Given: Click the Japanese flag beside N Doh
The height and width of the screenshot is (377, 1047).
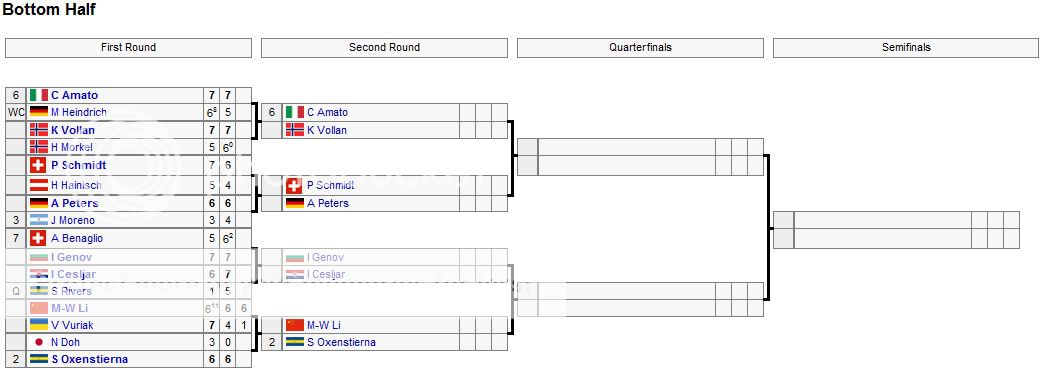Looking at the screenshot, I should [39, 342].
